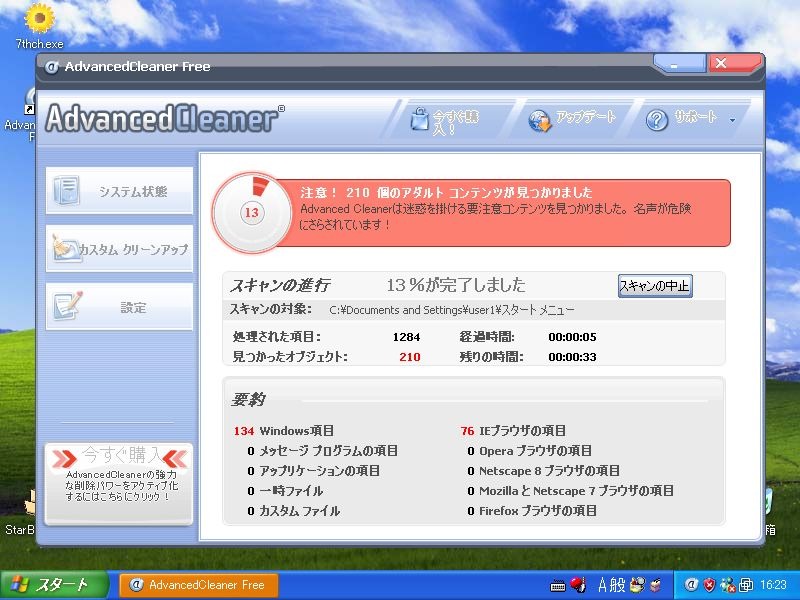Viewport: 800px width, 600px height.
Task: Click the red security shield tray icon
Action: [709, 585]
